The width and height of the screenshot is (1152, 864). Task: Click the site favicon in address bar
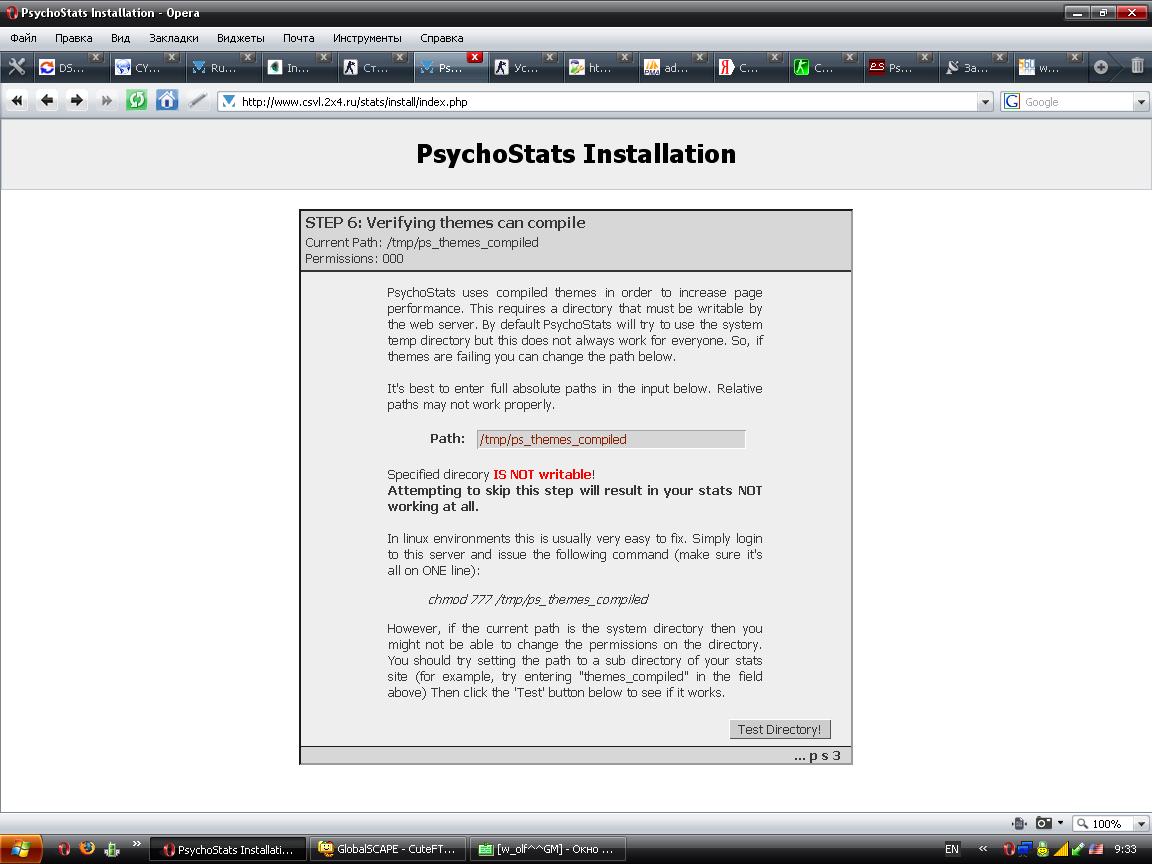[x=228, y=101]
